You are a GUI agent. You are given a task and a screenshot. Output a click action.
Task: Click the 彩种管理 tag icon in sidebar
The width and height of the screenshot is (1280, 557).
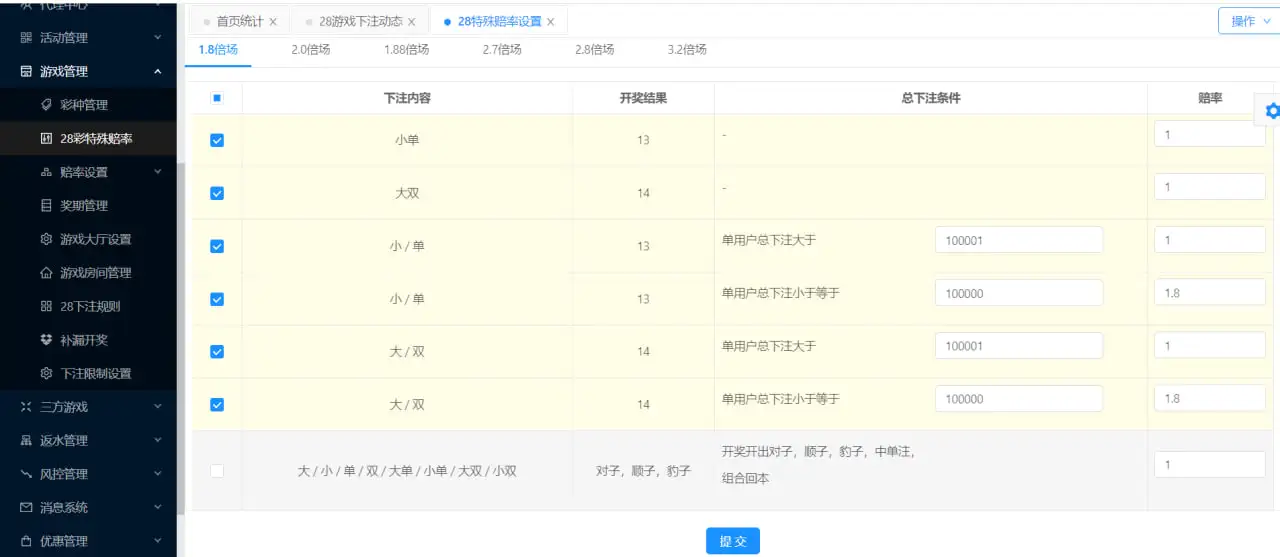(46, 105)
